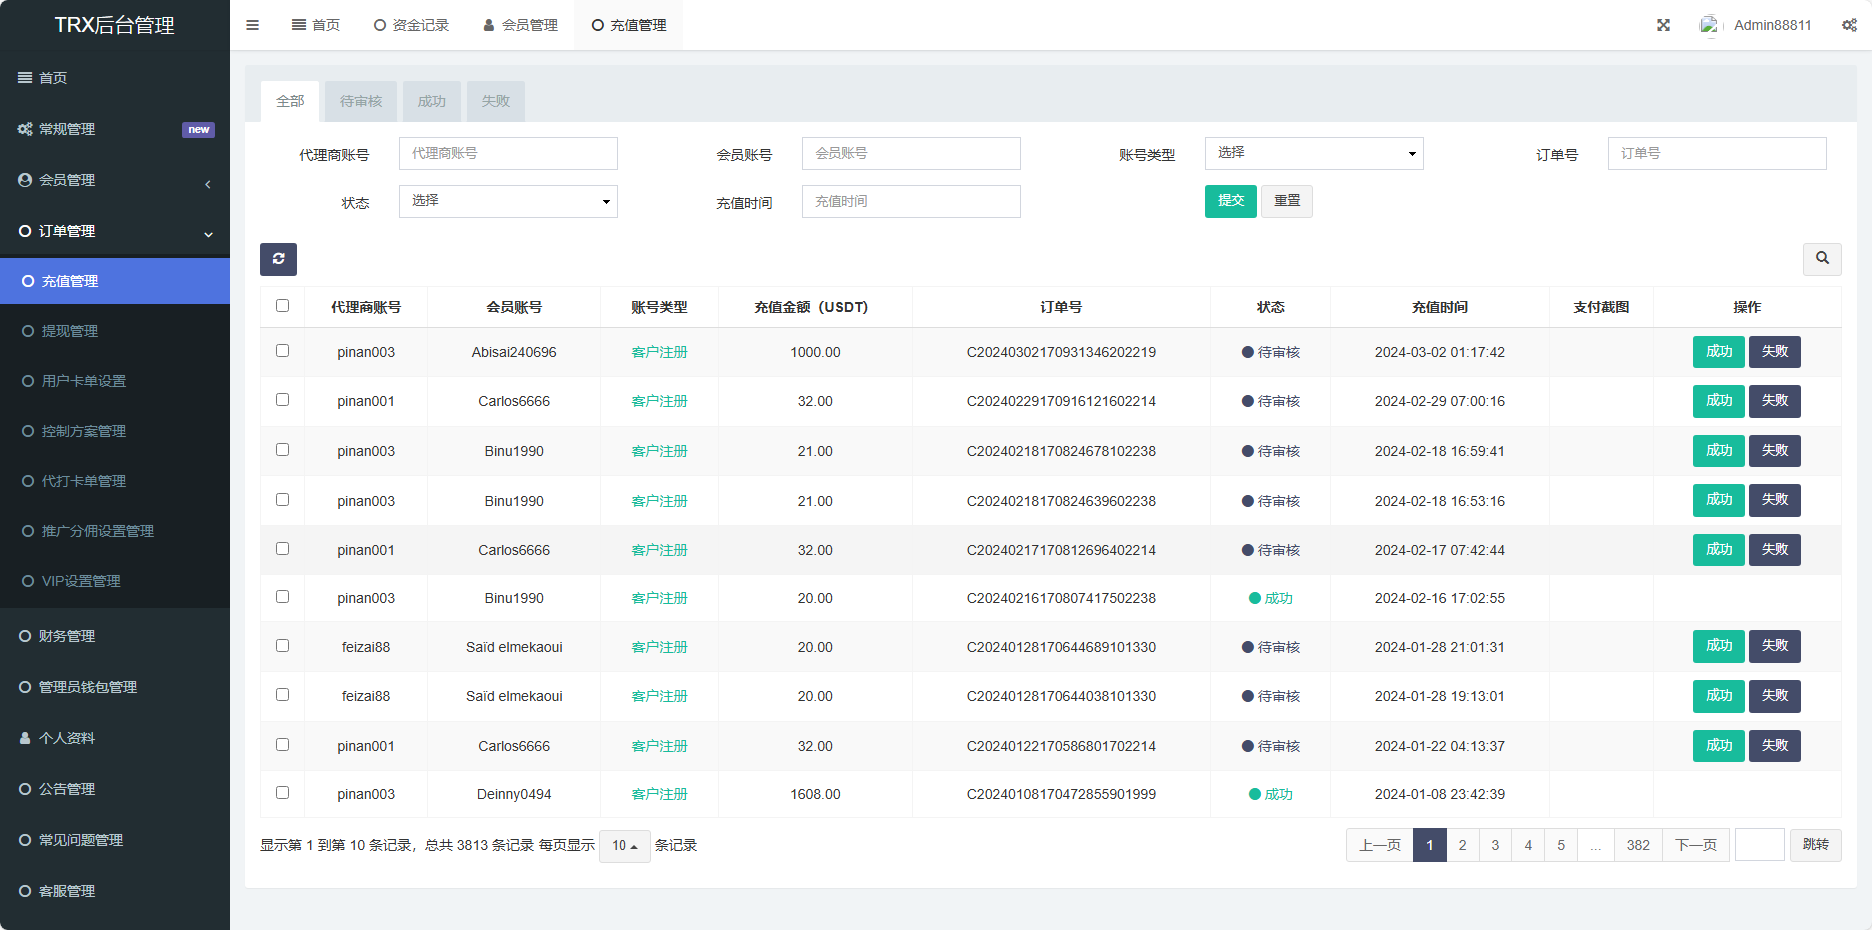1872x930 pixels.
Task: Open 管理员钱包管理 sidebar item
Action: point(115,687)
